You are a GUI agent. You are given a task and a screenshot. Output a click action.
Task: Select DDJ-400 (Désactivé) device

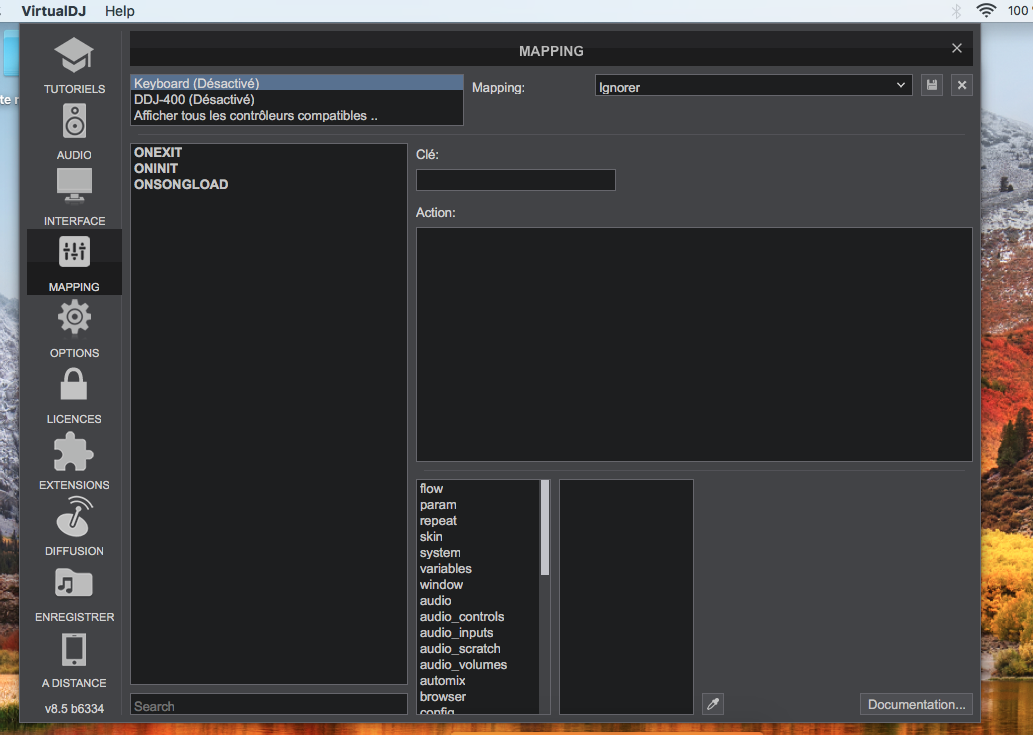tap(297, 99)
